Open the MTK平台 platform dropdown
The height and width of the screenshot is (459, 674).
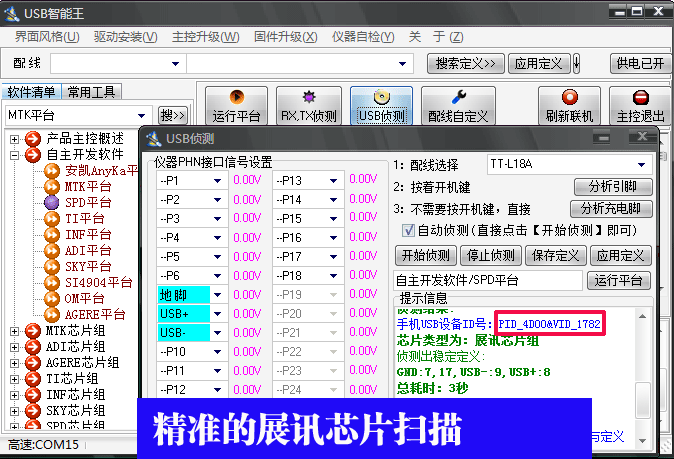coord(141,116)
